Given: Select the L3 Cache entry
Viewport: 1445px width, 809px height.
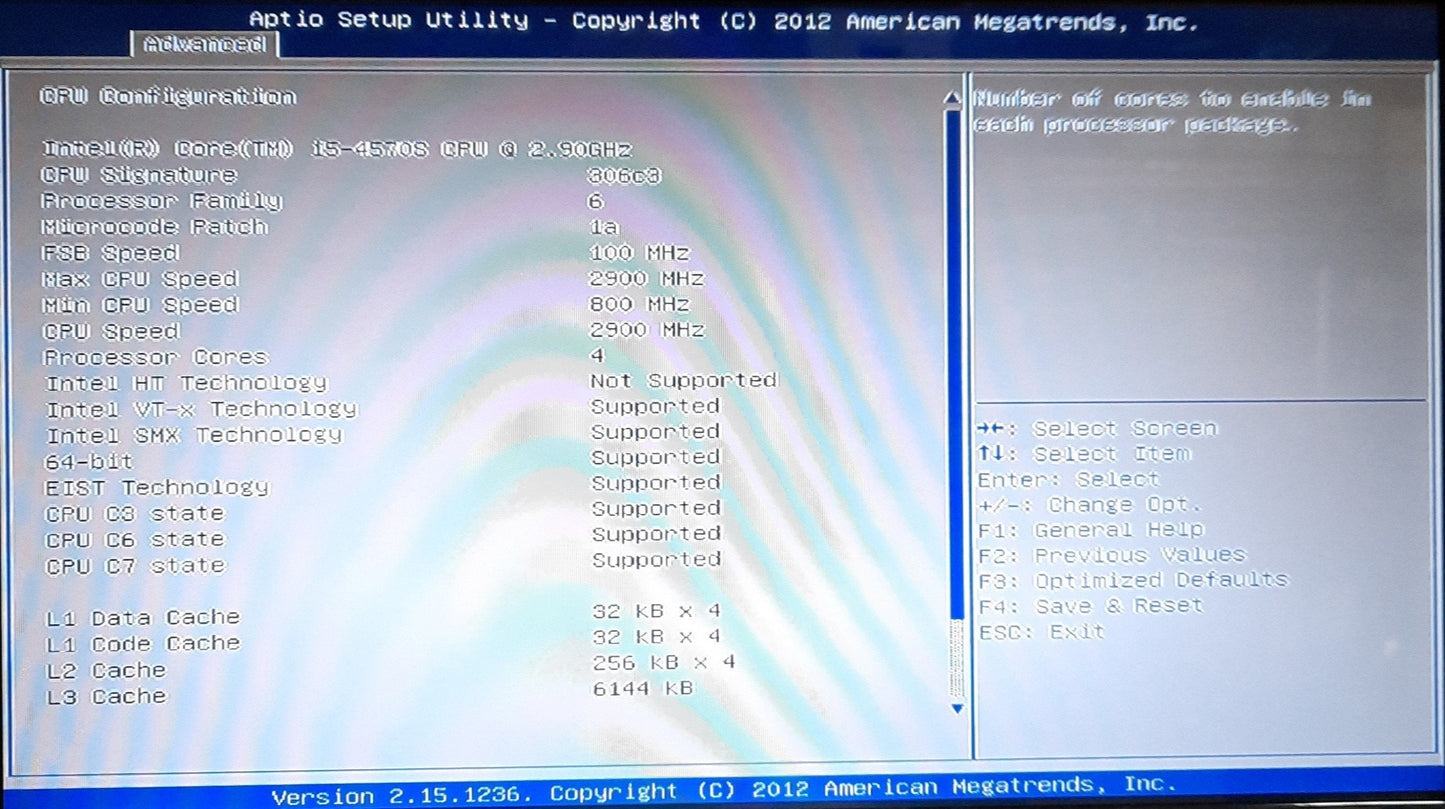Looking at the screenshot, I should (x=106, y=696).
